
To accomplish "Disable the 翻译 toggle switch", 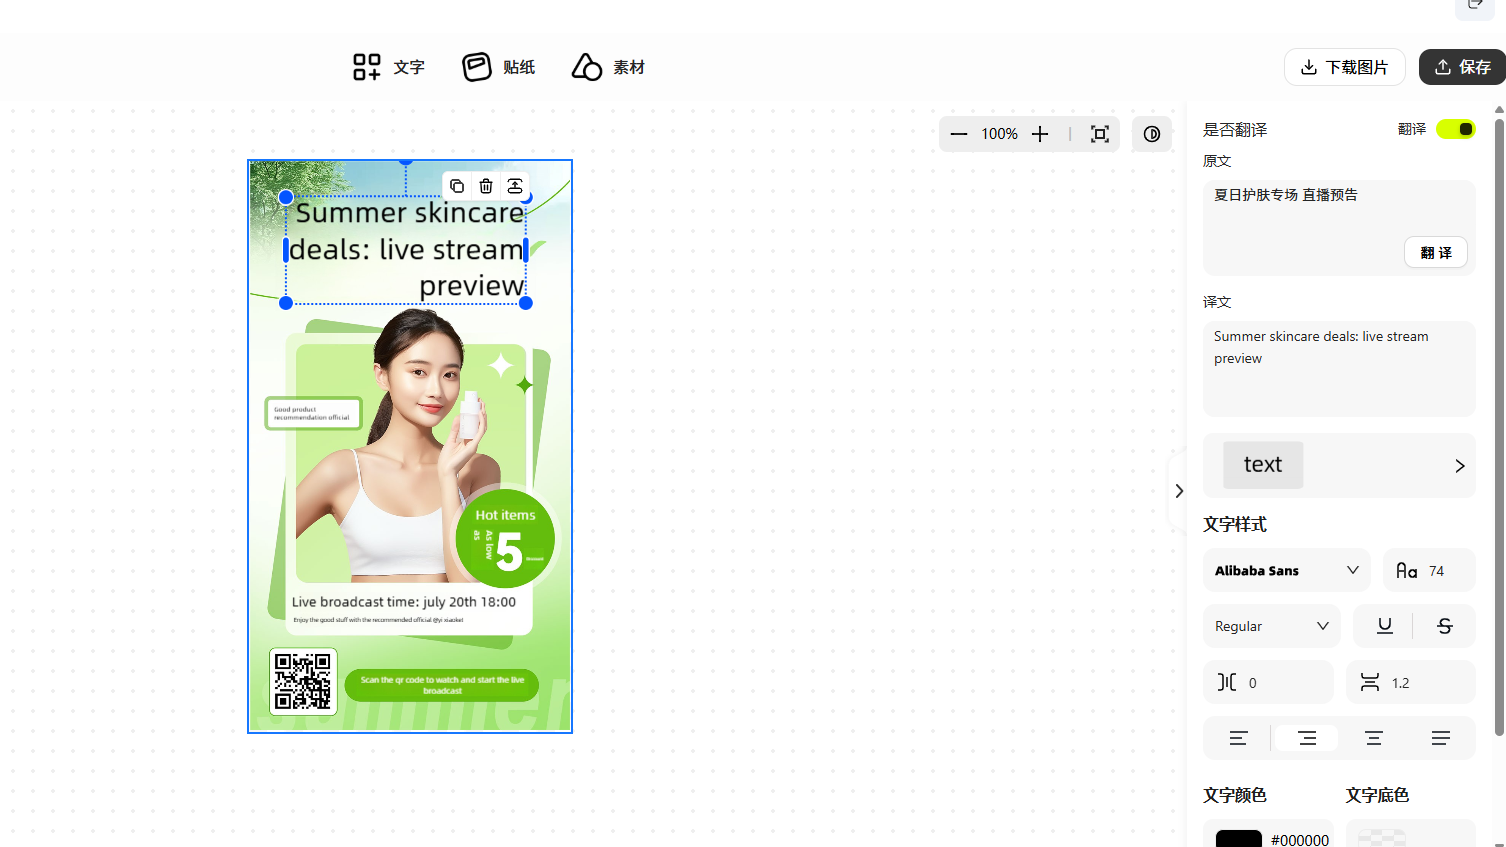I will pos(1455,129).
